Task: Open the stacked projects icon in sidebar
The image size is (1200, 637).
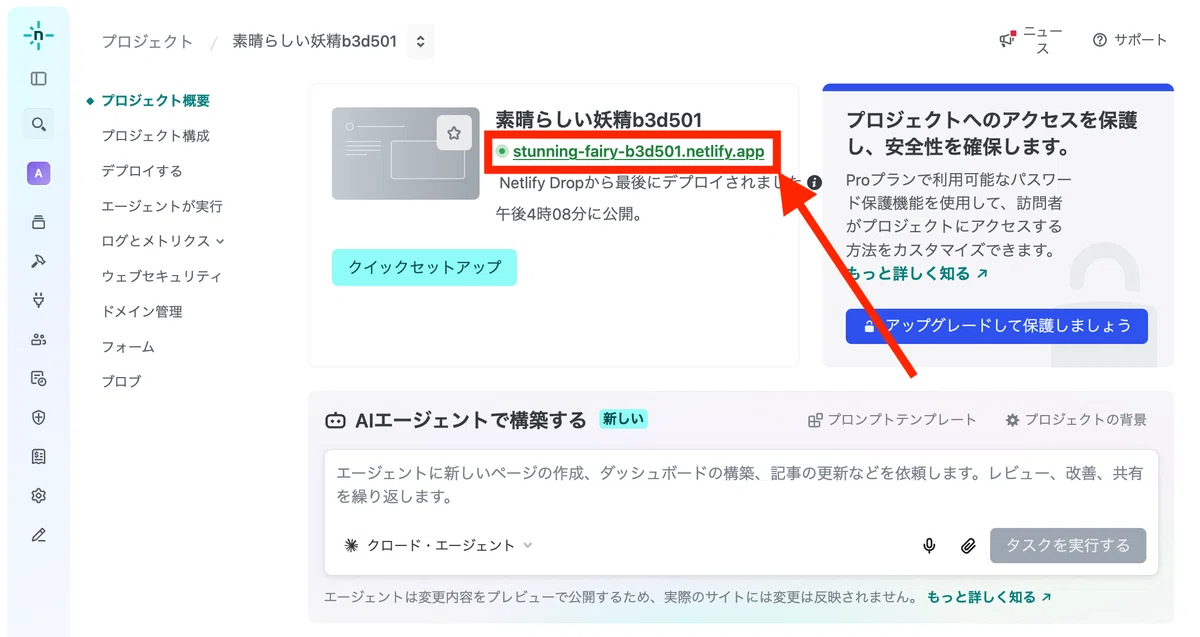Action: point(38,222)
